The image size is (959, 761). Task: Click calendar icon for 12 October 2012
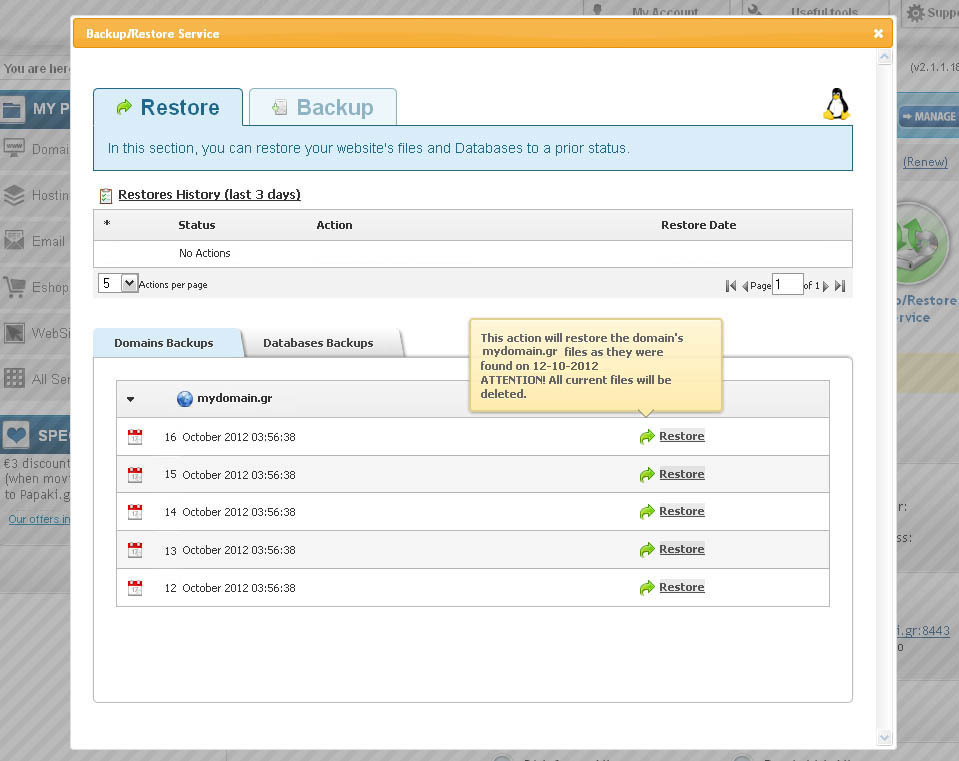[135, 588]
